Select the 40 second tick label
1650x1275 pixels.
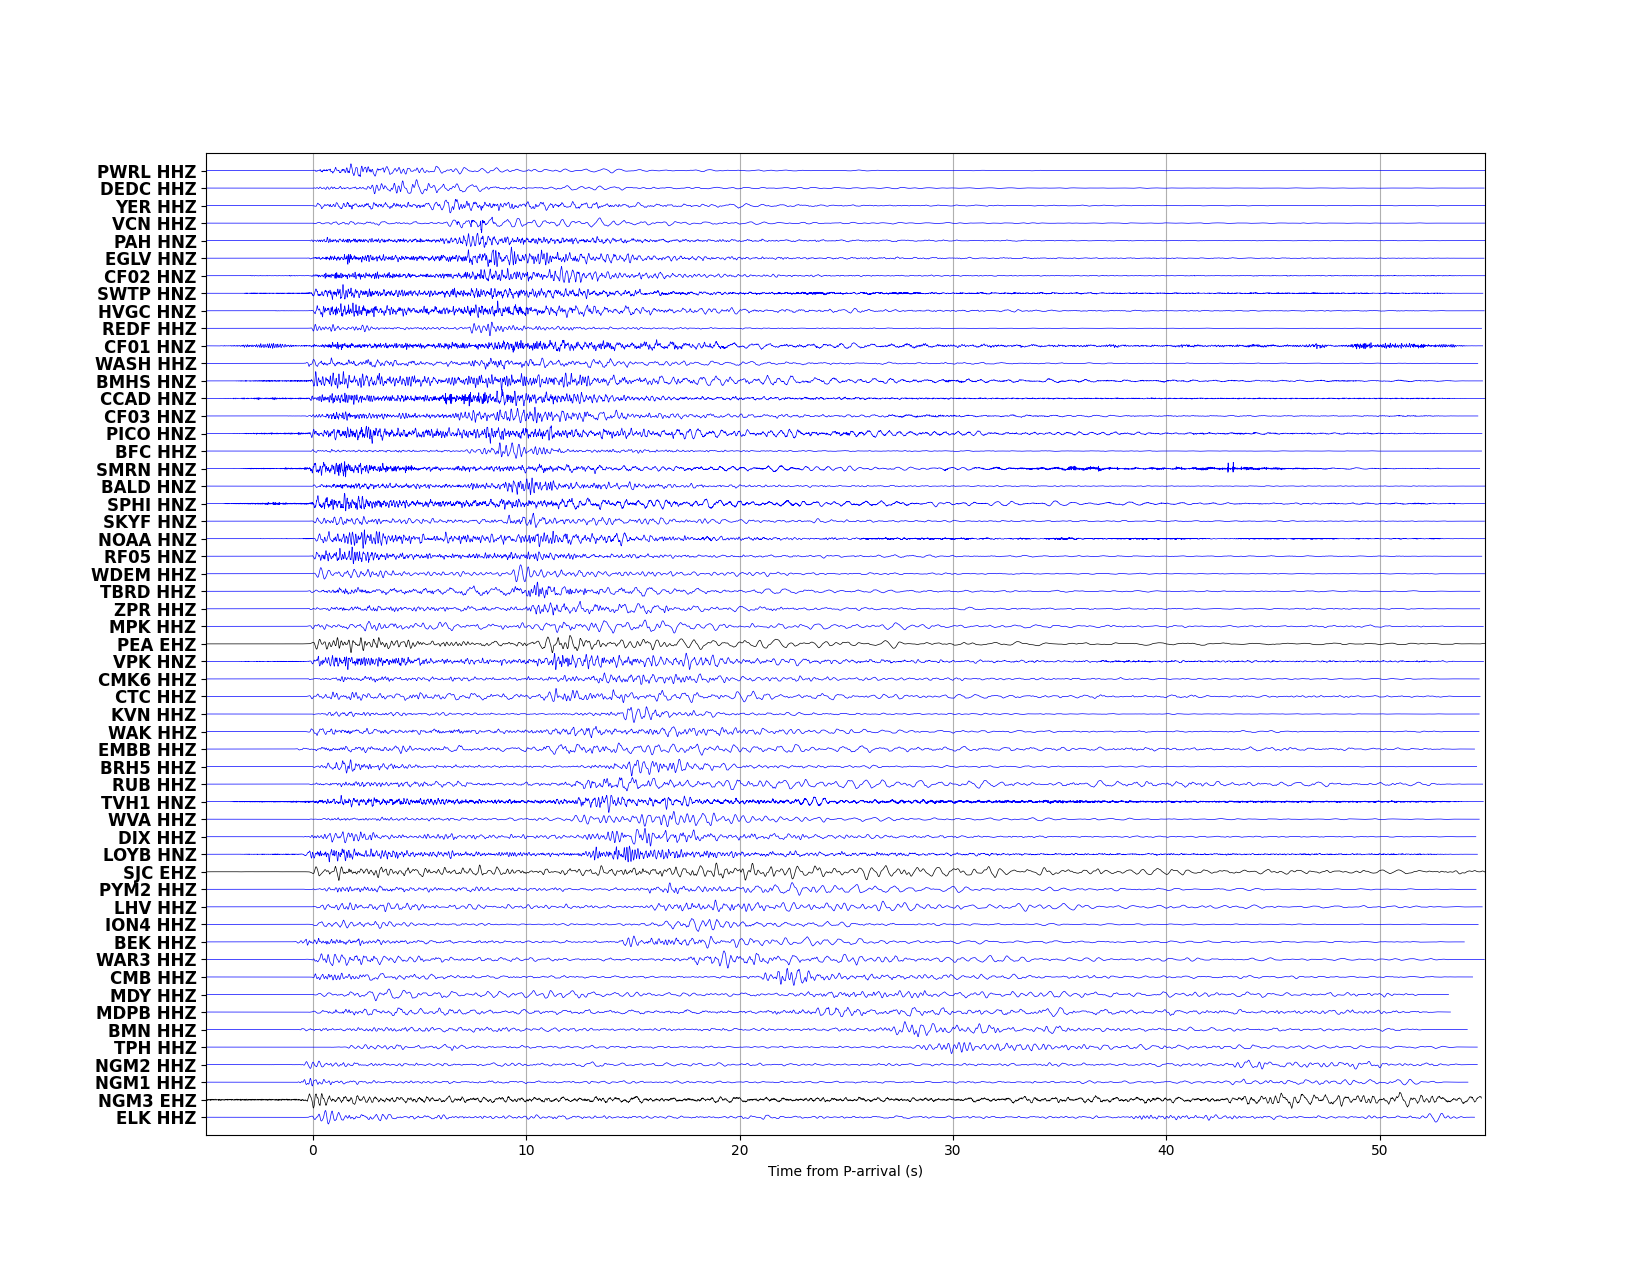(1166, 1150)
